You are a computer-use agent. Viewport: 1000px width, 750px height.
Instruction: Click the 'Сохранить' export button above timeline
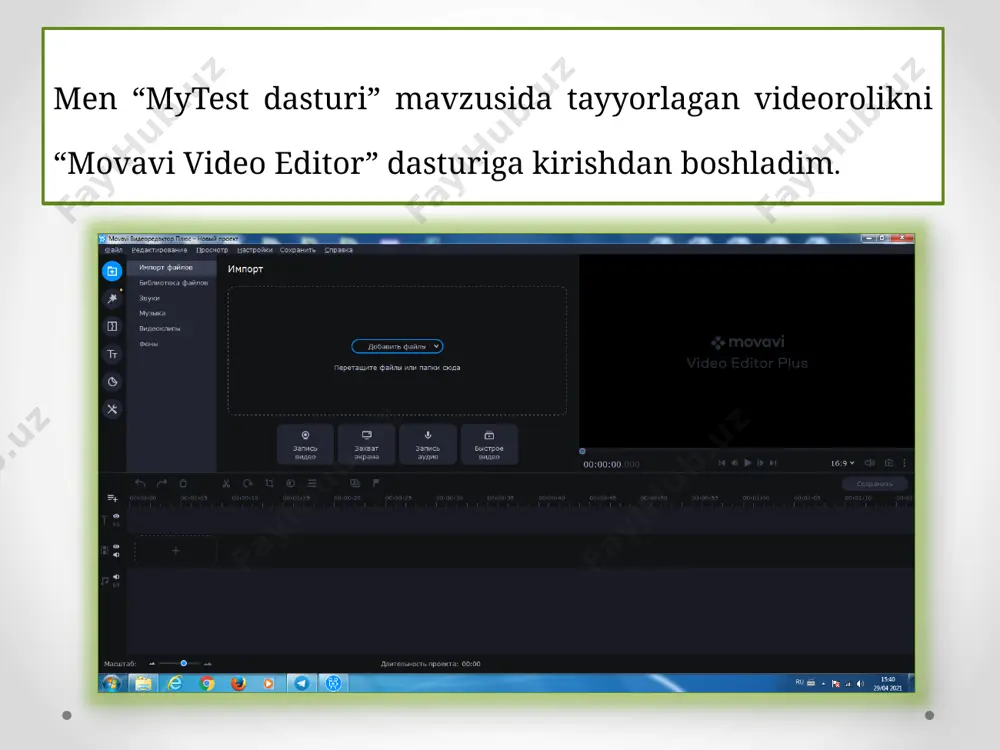874,484
